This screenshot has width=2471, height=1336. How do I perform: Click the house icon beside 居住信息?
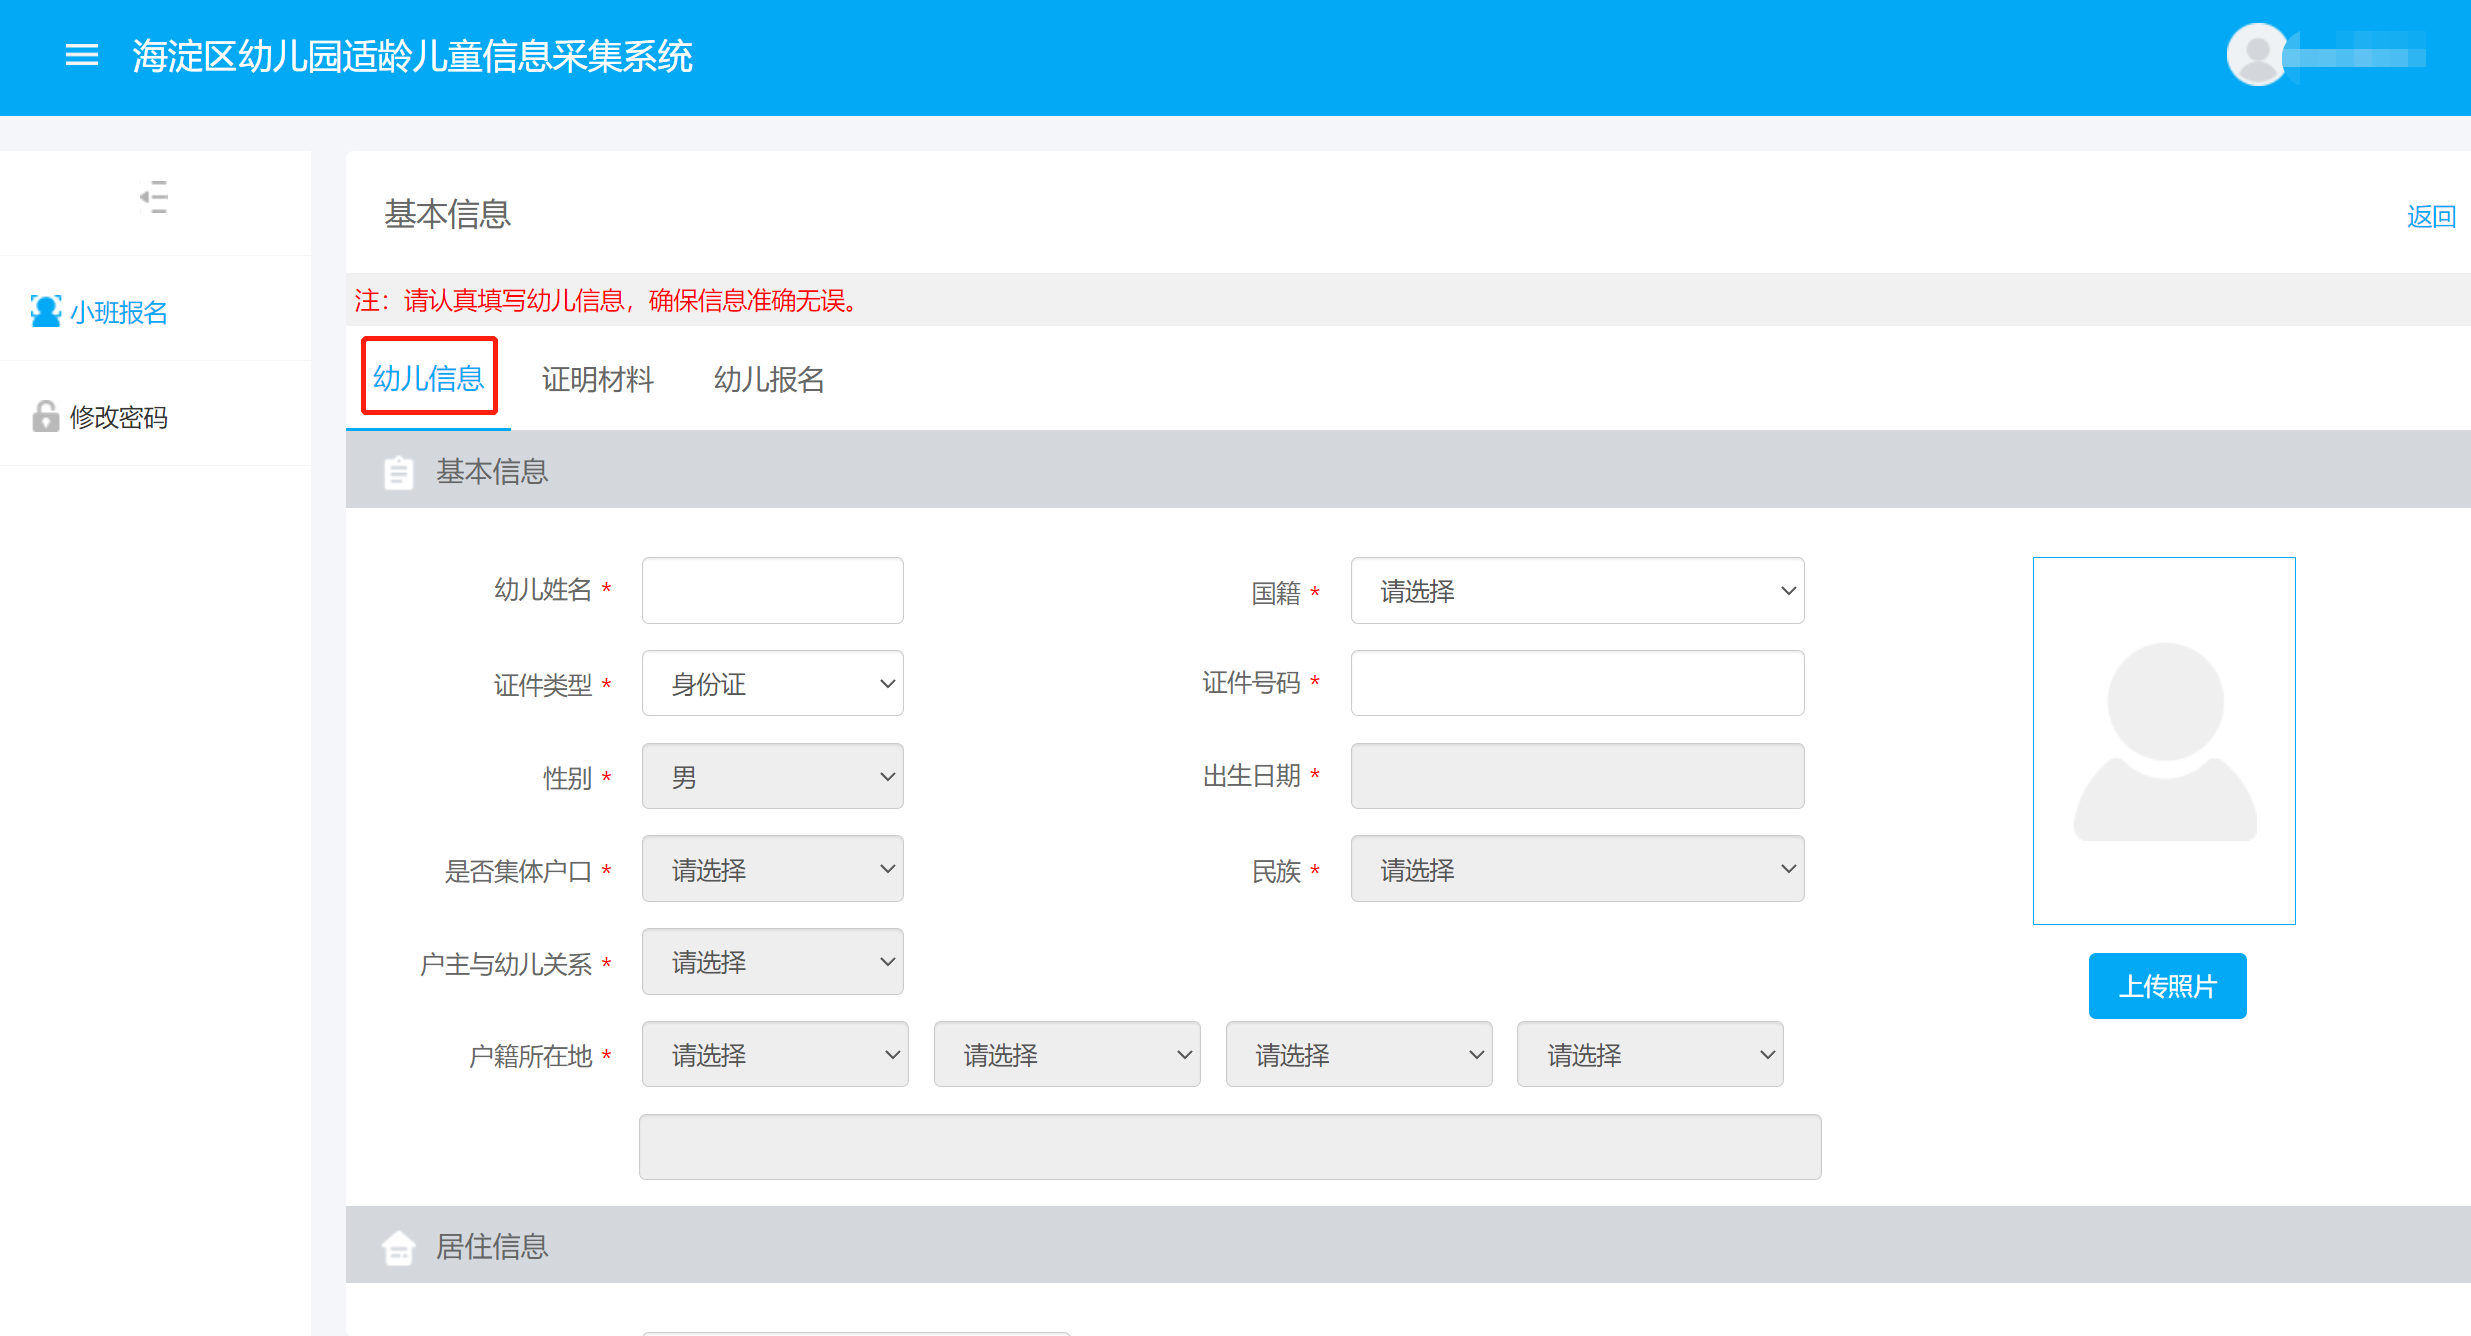[x=398, y=1247]
